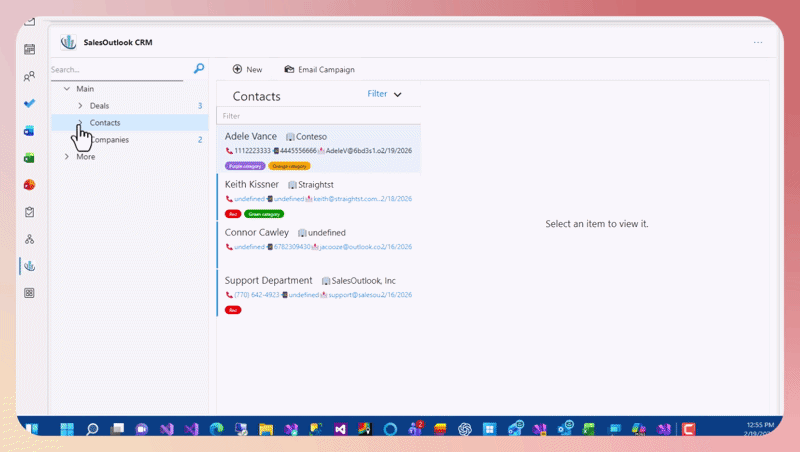
Task: Open the three-dot menu at top right
Action: pyautogui.click(x=758, y=42)
